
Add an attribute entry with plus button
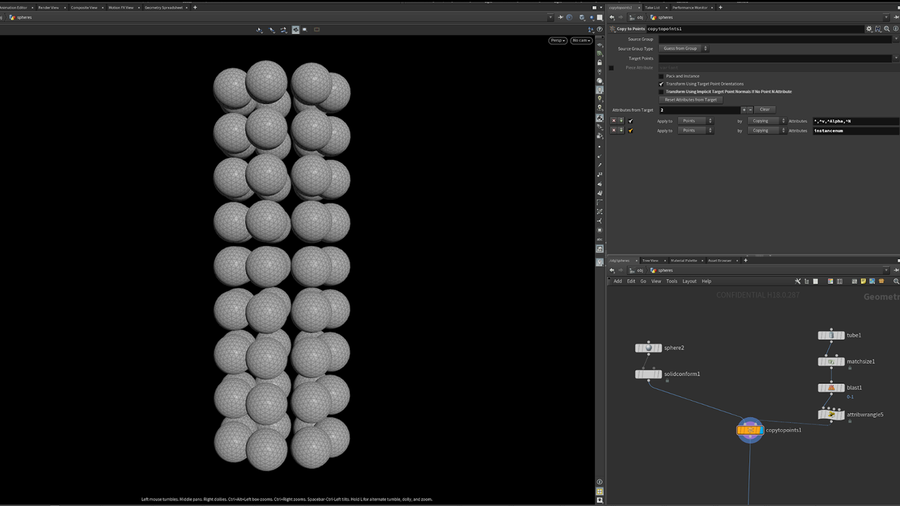click(744, 110)
